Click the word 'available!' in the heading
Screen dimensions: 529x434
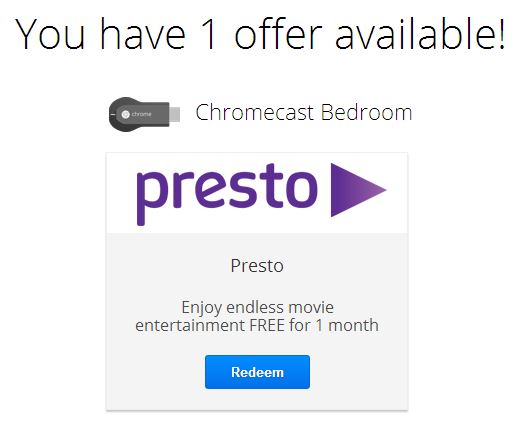coord(420,34)
